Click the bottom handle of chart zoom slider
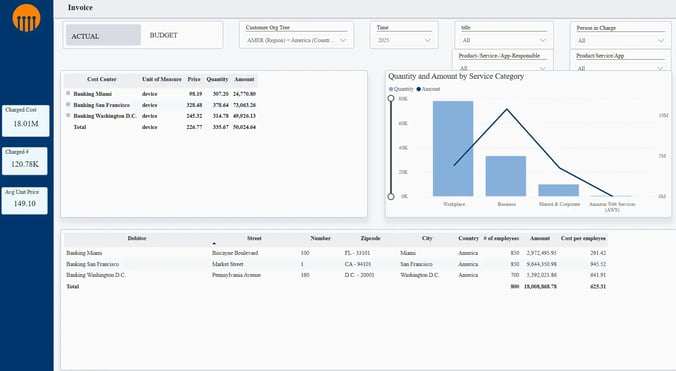Image resolution: width=676 pixels, height=371 pixels. click(391, 196)
